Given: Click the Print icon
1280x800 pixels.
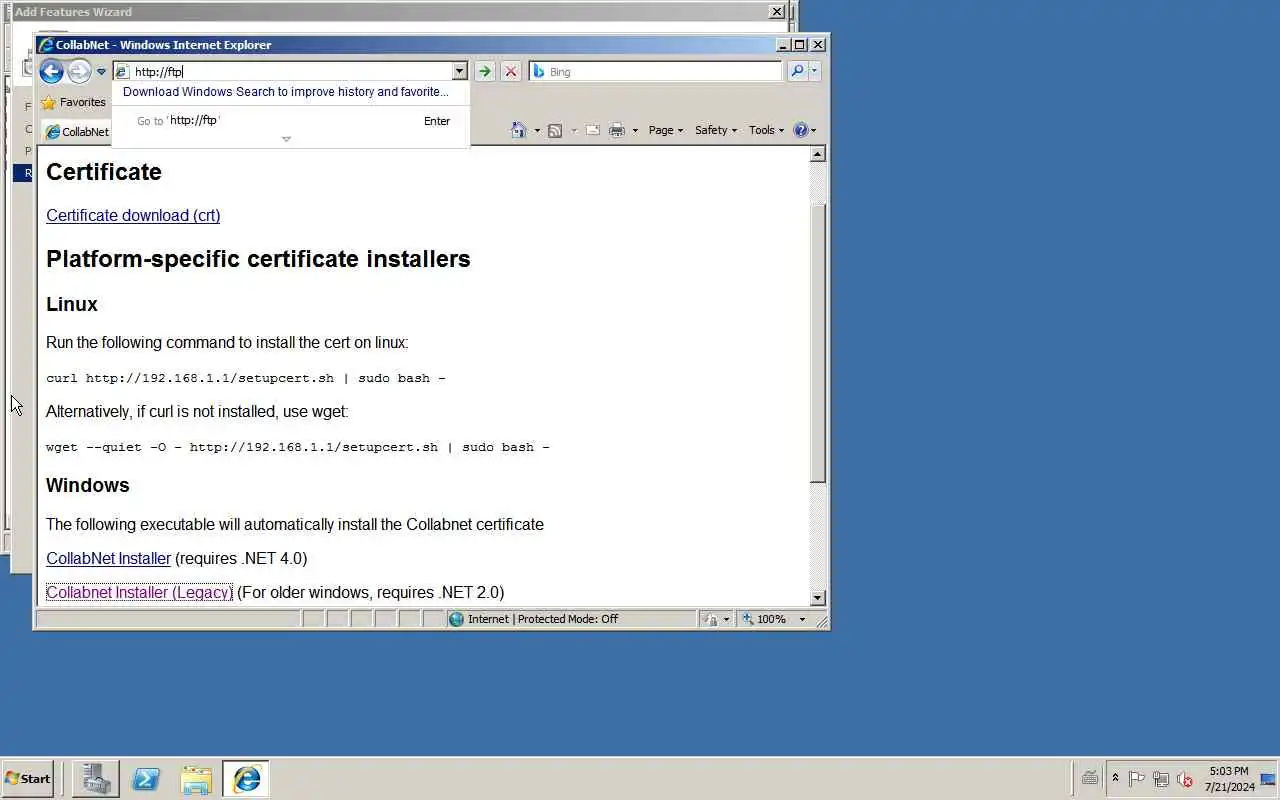Looking at the screenshot, I should [x=617, y=130].
